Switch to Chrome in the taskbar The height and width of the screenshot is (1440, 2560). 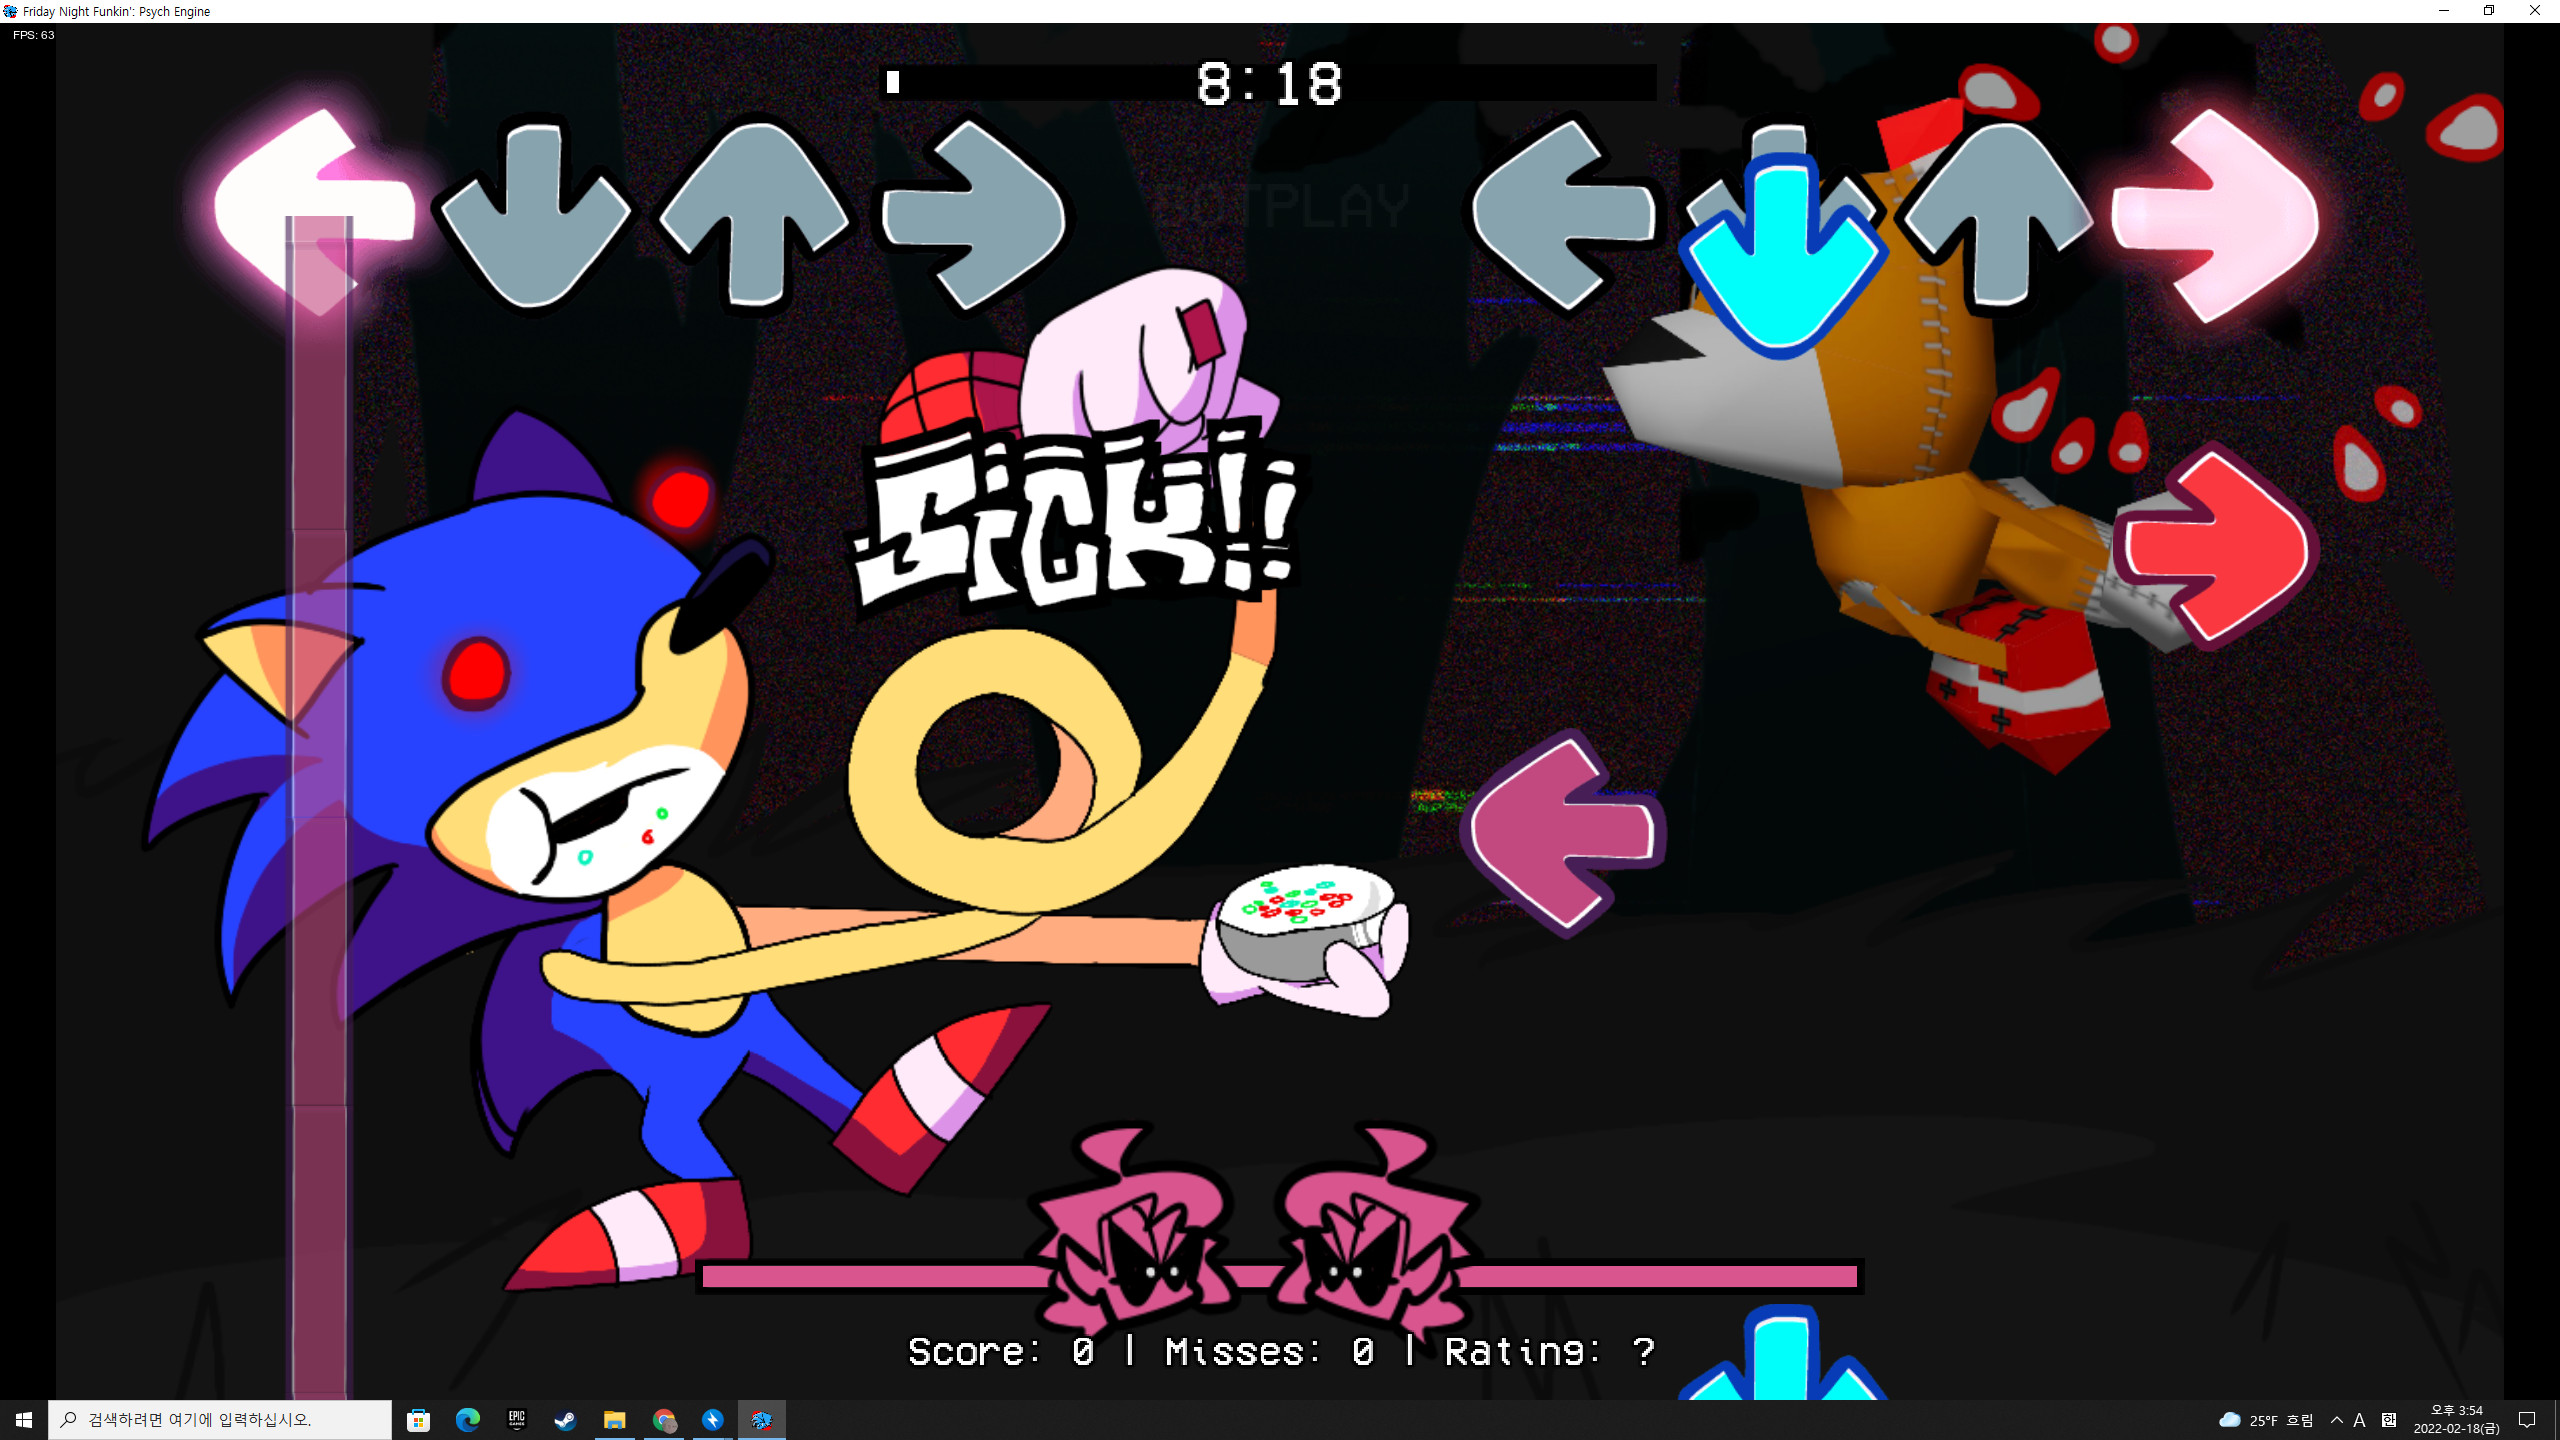[x=664, y=1420]
